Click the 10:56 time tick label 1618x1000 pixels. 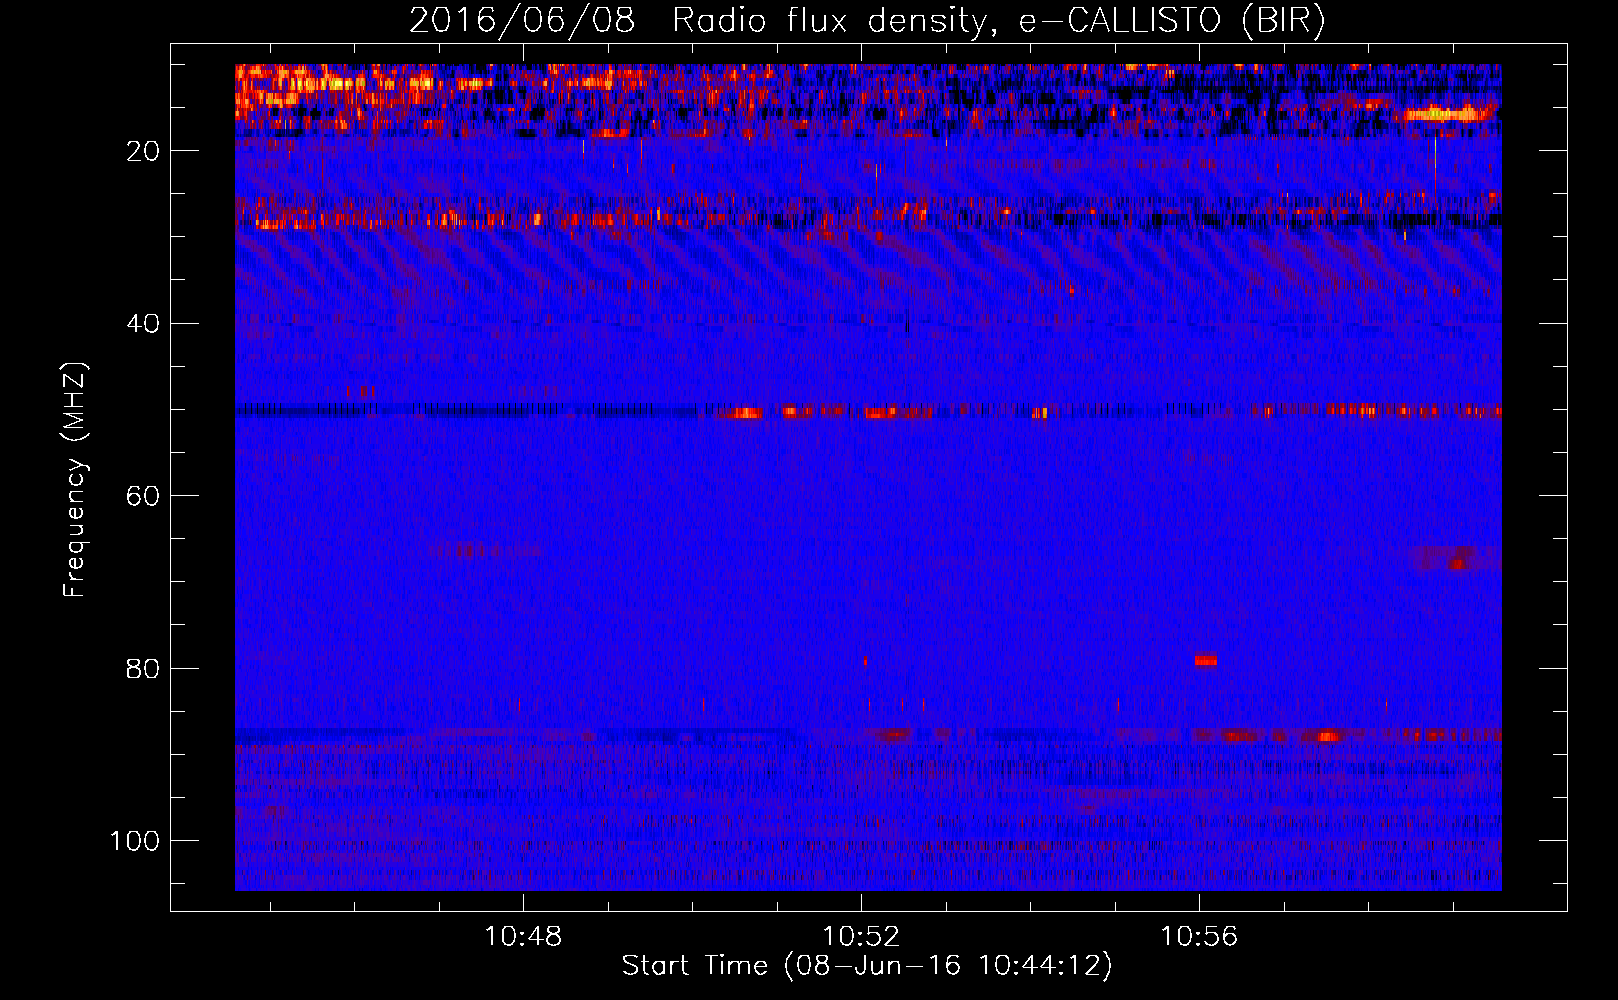tap(1199, 937)
